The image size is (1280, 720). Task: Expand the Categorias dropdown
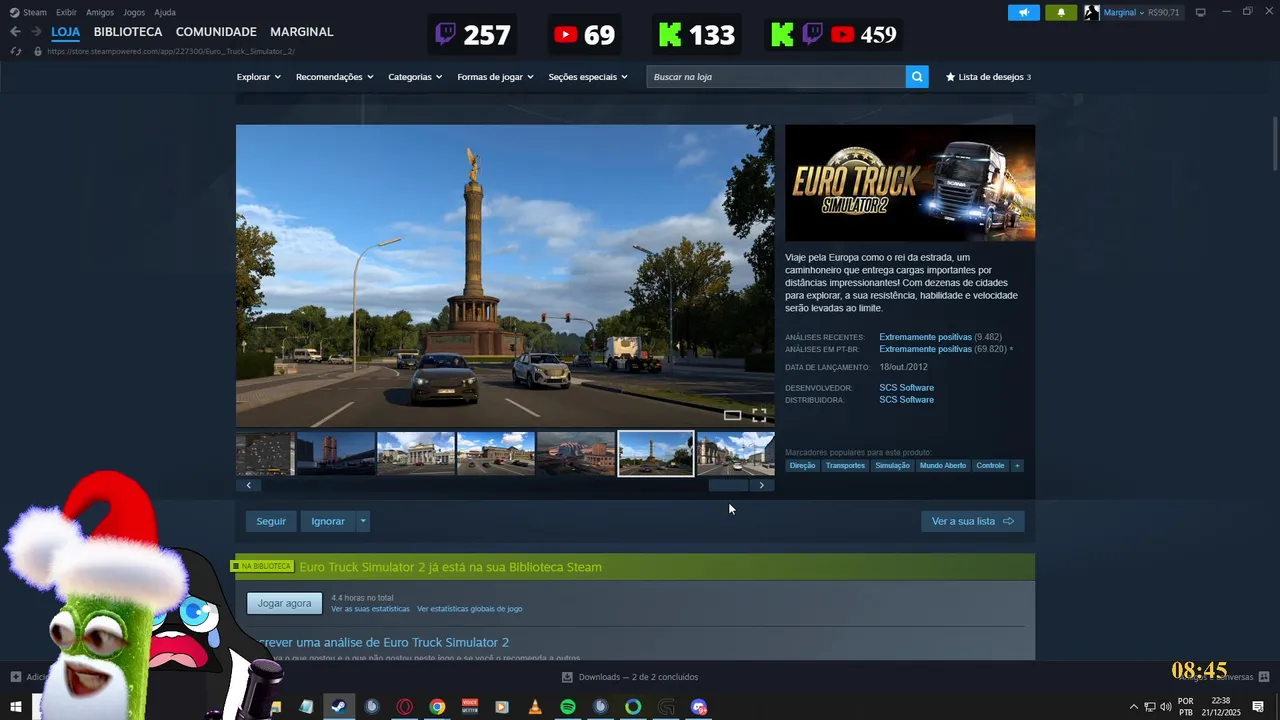click(x=415, y=77)
